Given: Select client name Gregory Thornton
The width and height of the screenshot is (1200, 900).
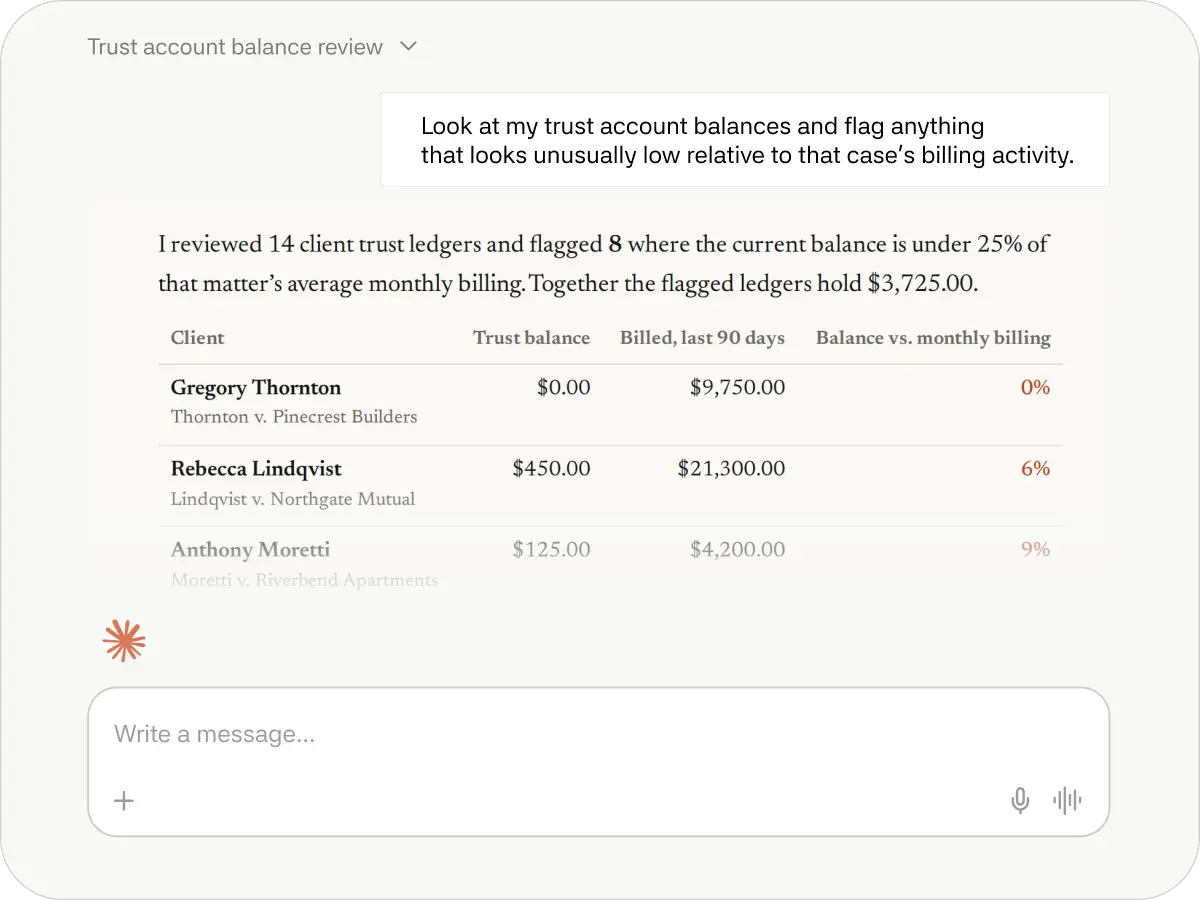Looking at the screenshot, I should coord(256,388).
